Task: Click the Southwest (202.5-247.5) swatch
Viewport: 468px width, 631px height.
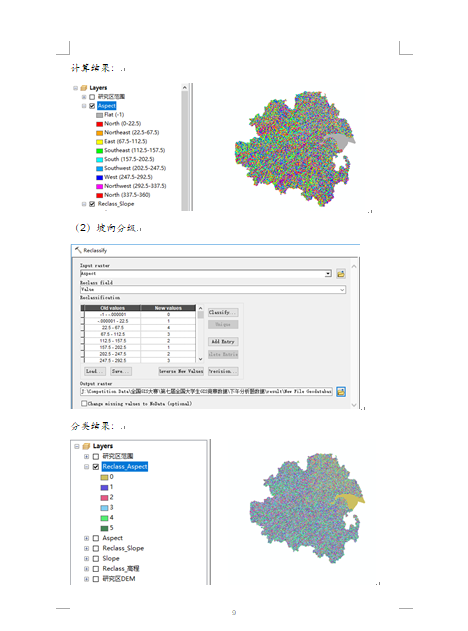Action: 99,169
